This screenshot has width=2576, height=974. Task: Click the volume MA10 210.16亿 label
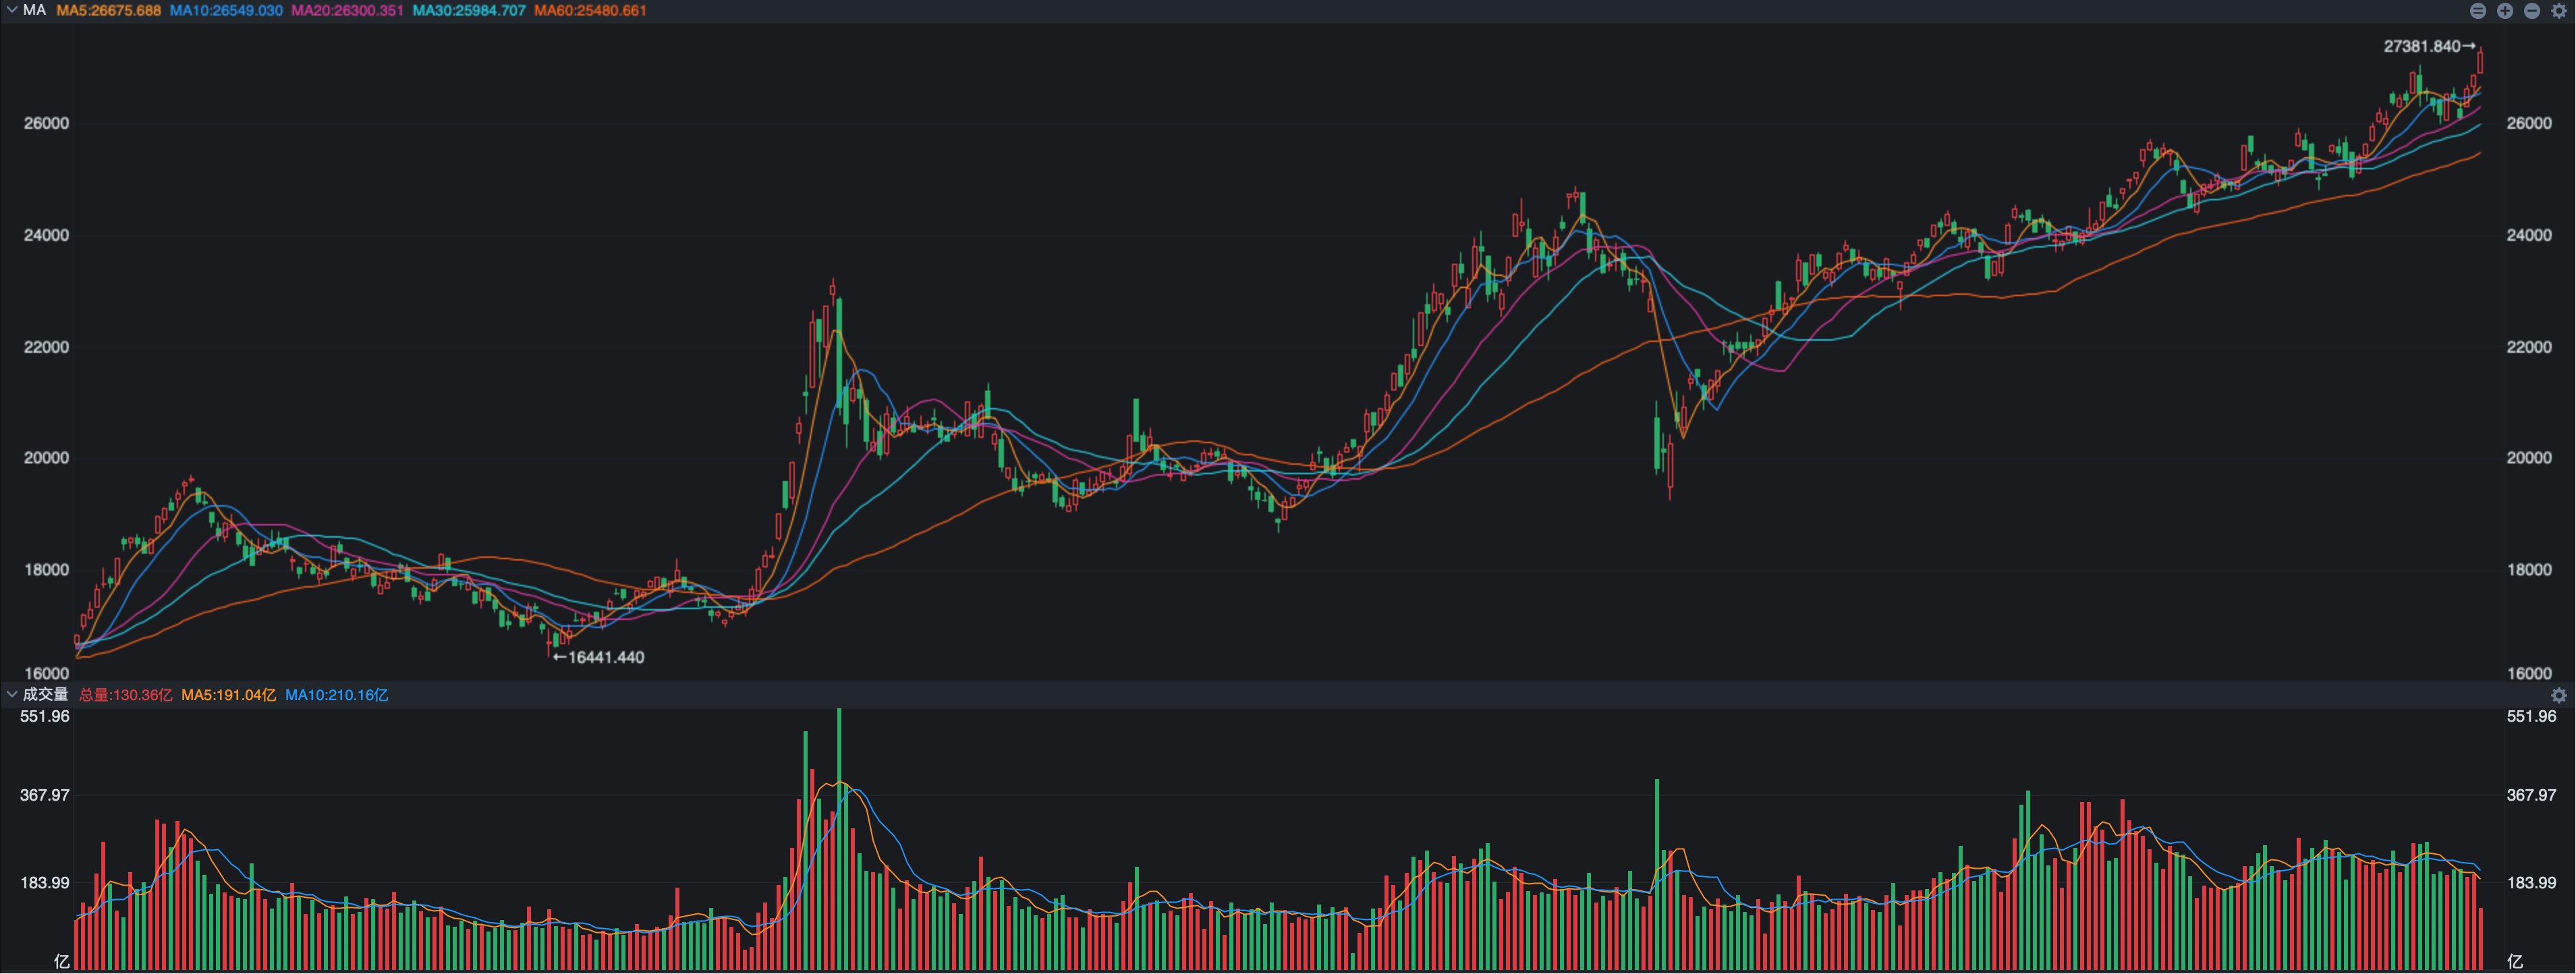336,695
